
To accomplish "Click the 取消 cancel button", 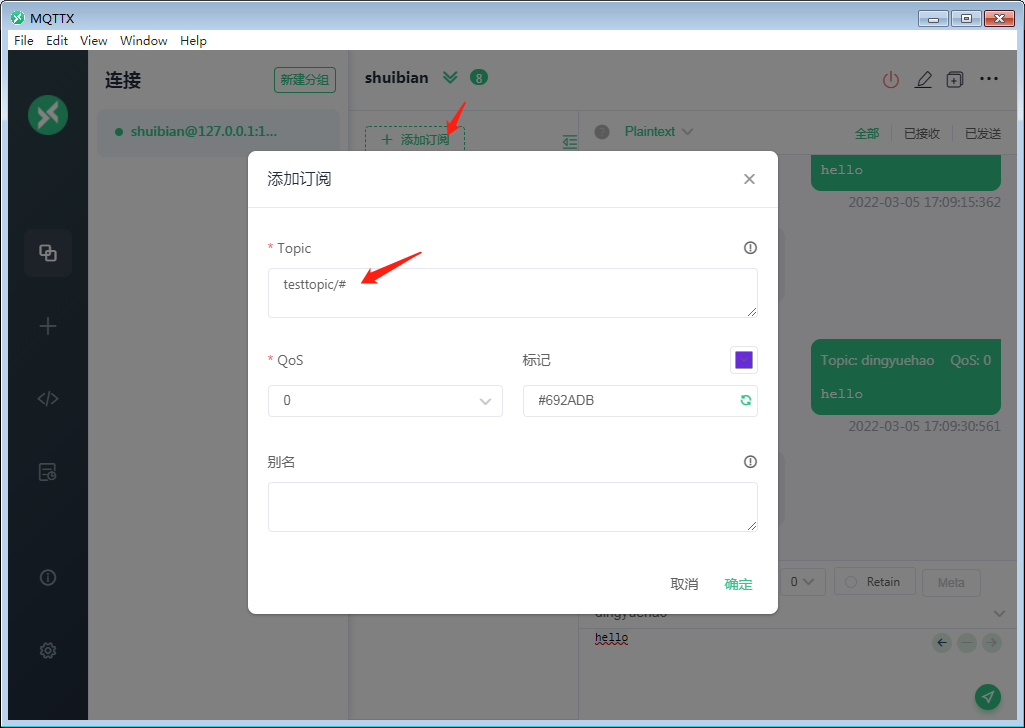I will point(684,584).
